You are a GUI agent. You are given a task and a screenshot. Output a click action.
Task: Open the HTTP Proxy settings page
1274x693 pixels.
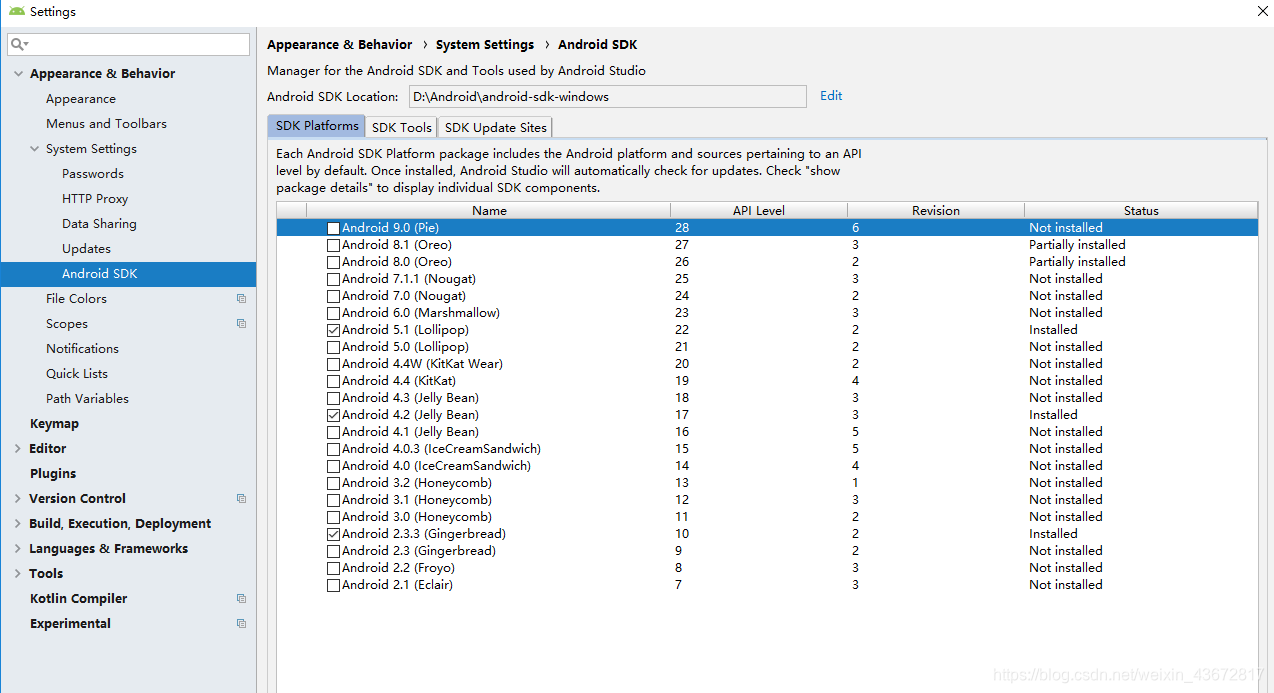95,199
